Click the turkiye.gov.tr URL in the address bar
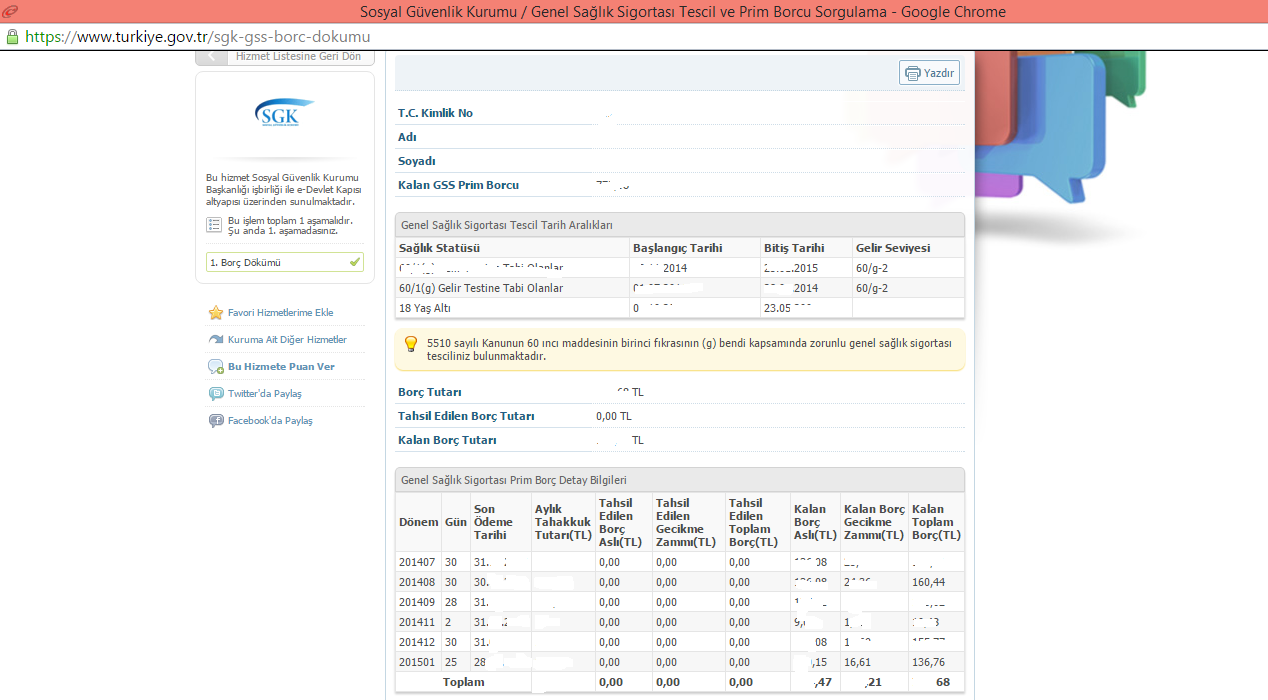Screen dimensions: 1268x700 tap(198, 37)
